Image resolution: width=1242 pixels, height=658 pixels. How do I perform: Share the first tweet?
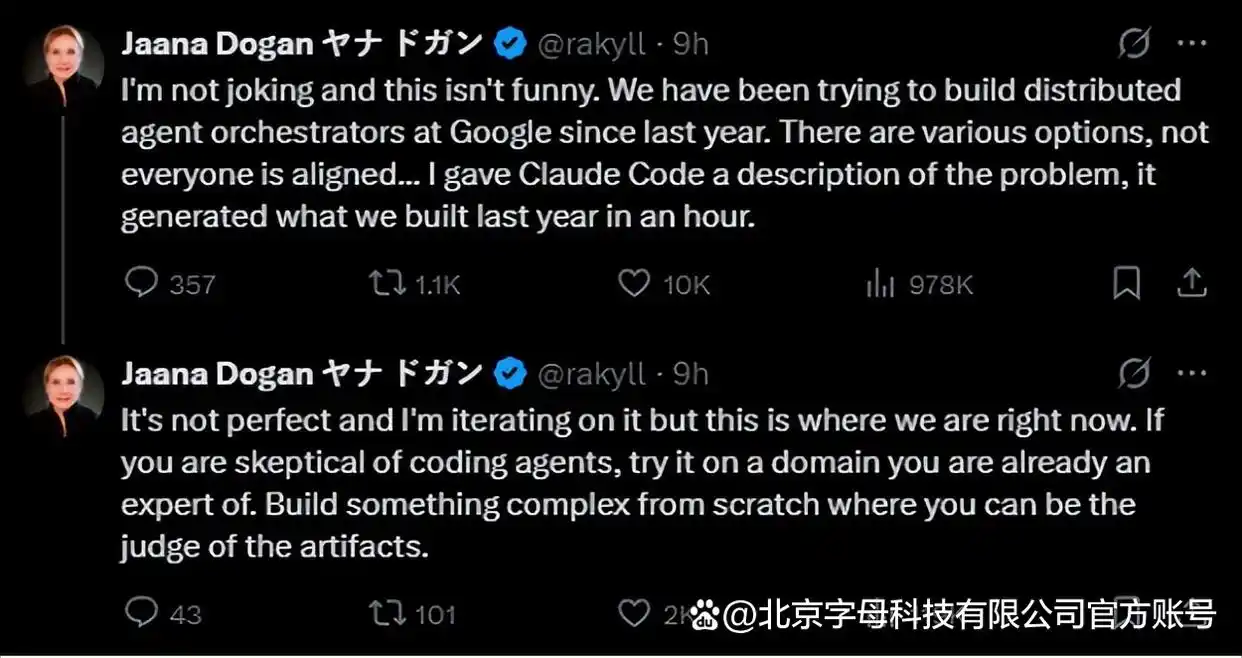1191,284
